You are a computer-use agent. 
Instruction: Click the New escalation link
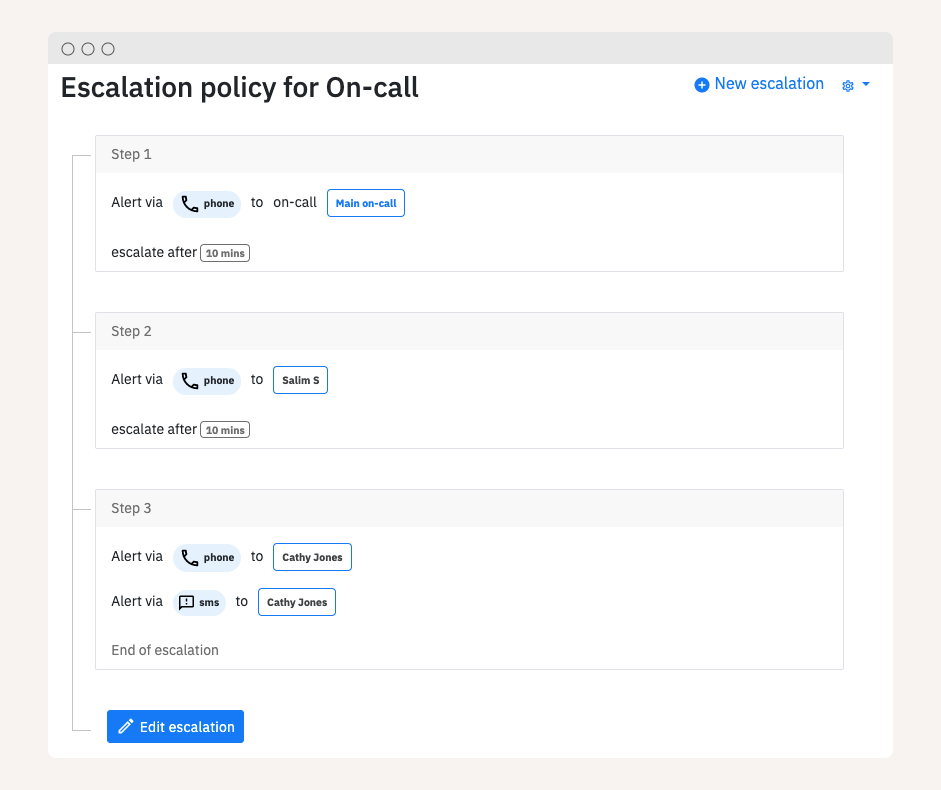coord(769,84)
